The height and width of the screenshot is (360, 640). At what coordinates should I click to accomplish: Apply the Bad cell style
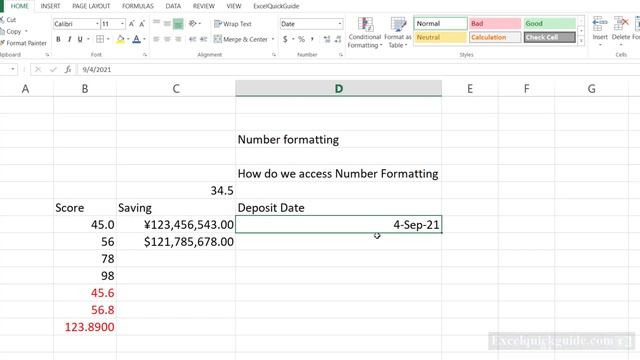pos(495,24)
